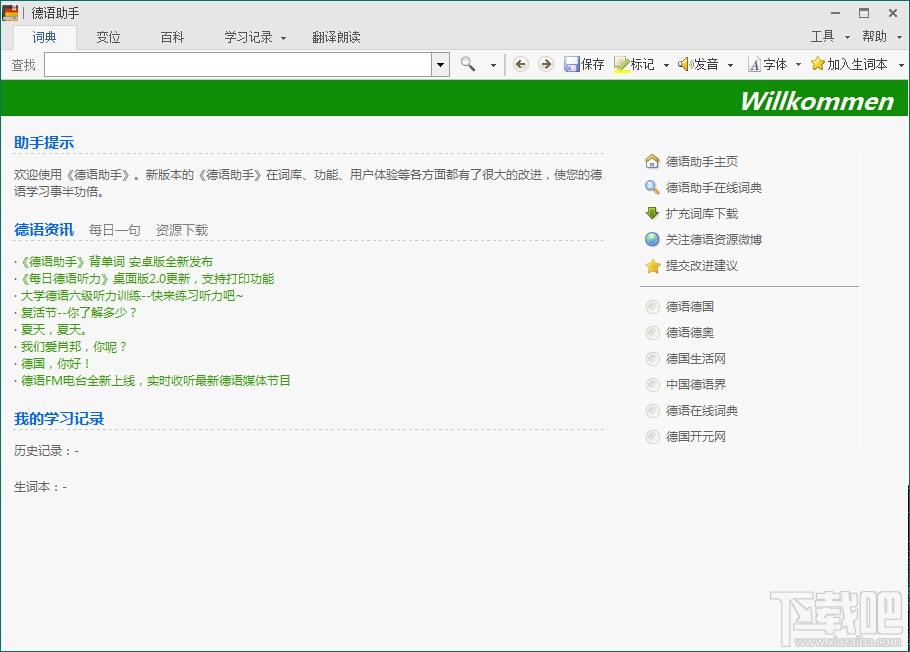Switch to the 每日一句 section tab
Viewport: 910px width, 652px height.
coord(115,230)
